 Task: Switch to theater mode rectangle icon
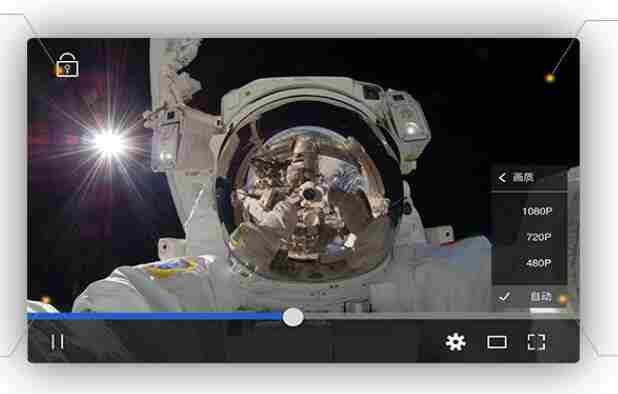(x=497, y=342)
